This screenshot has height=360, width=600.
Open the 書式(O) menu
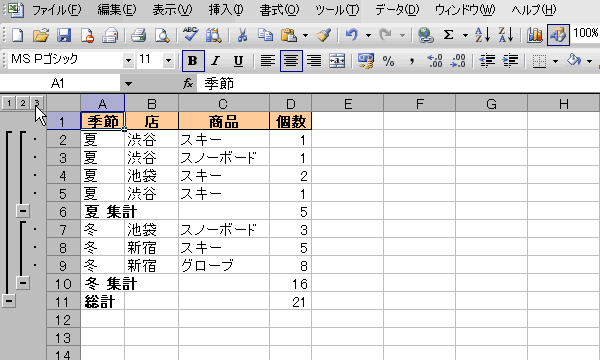click(279, 10)
